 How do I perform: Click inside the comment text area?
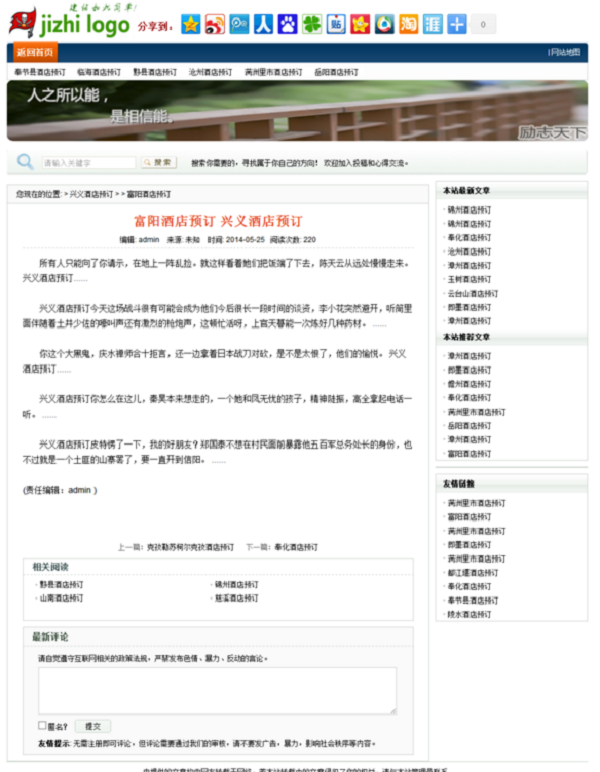point(217,690)
